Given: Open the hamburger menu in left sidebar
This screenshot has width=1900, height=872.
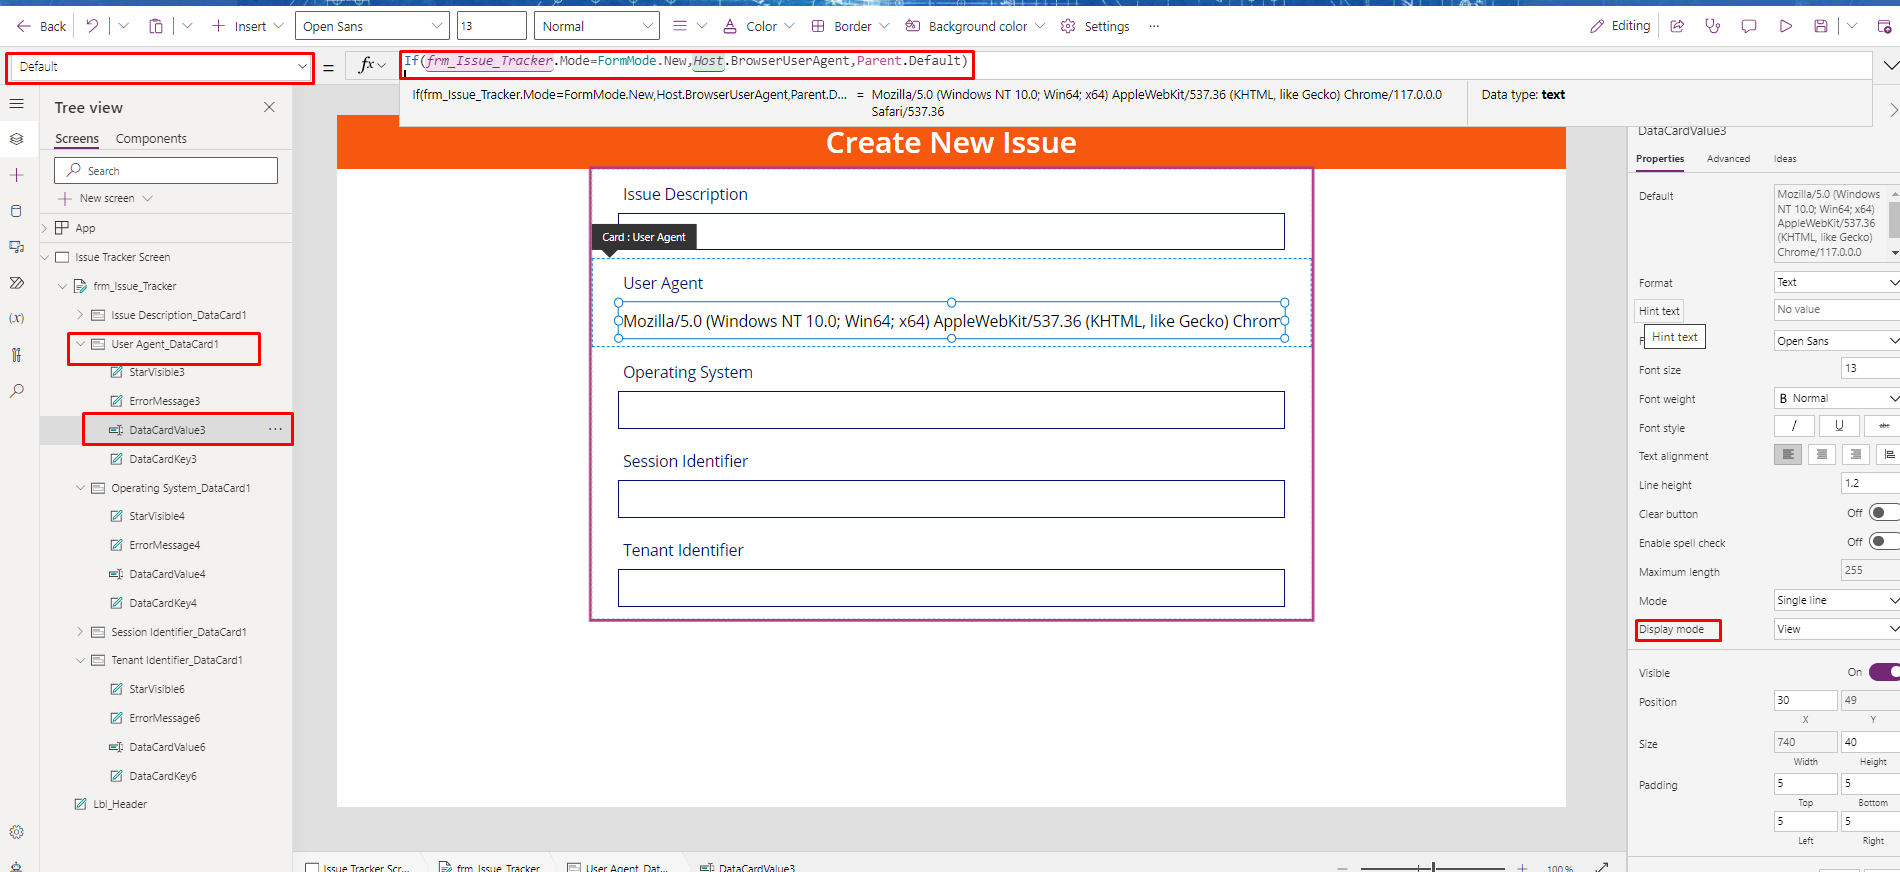Looking at the screenshot, I should 16,103.
